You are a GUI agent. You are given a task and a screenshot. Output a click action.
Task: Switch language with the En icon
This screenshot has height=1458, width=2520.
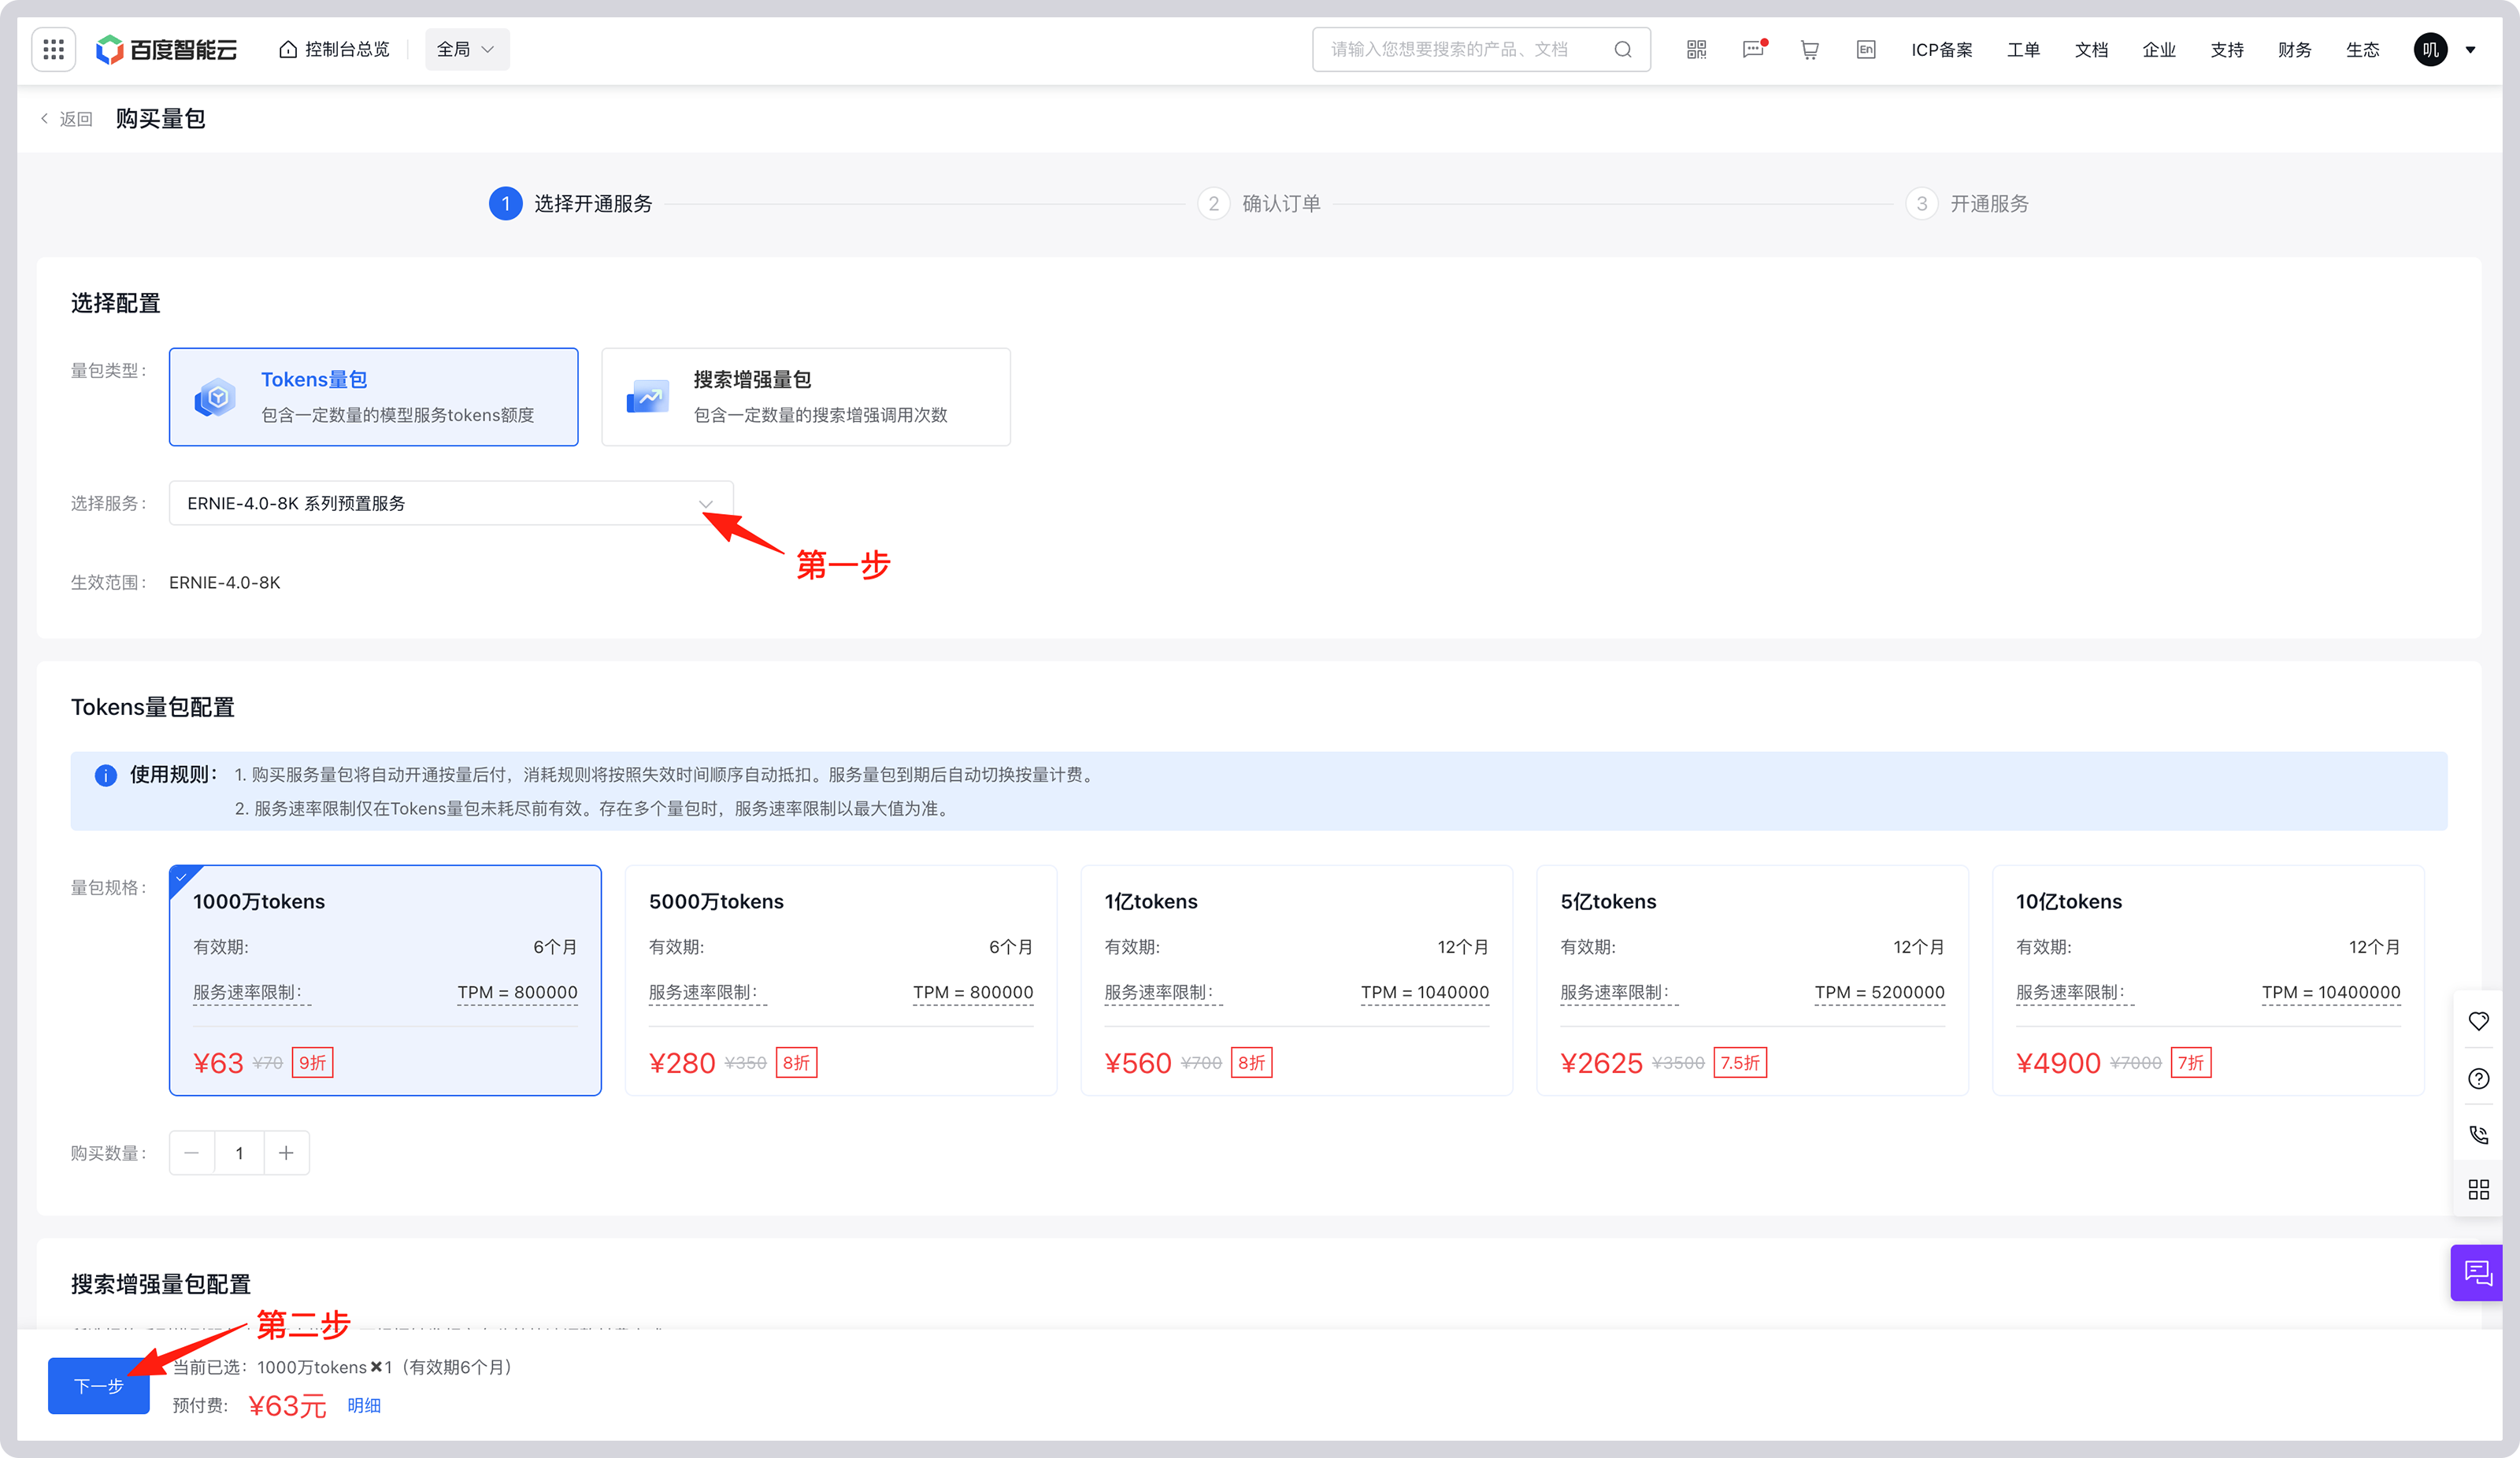point(1865,49)
